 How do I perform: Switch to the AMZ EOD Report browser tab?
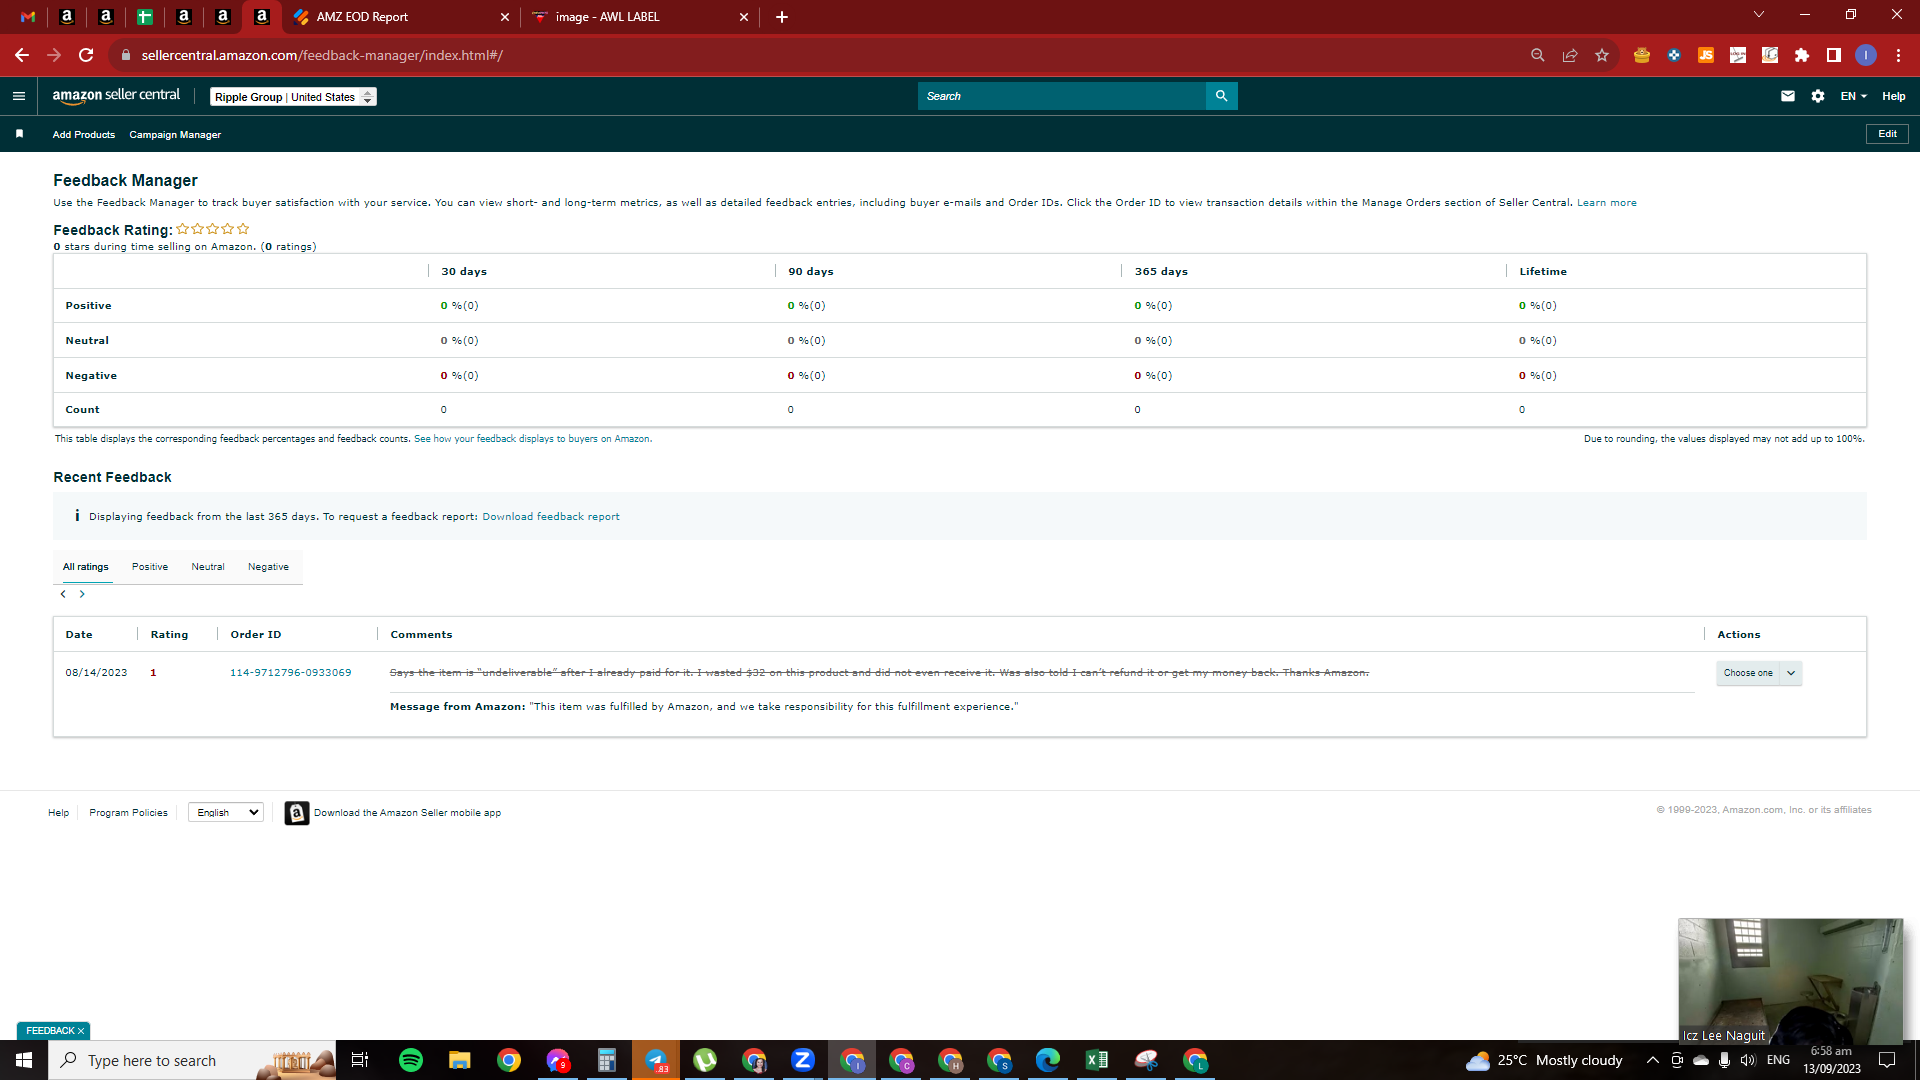pos(400,17)
